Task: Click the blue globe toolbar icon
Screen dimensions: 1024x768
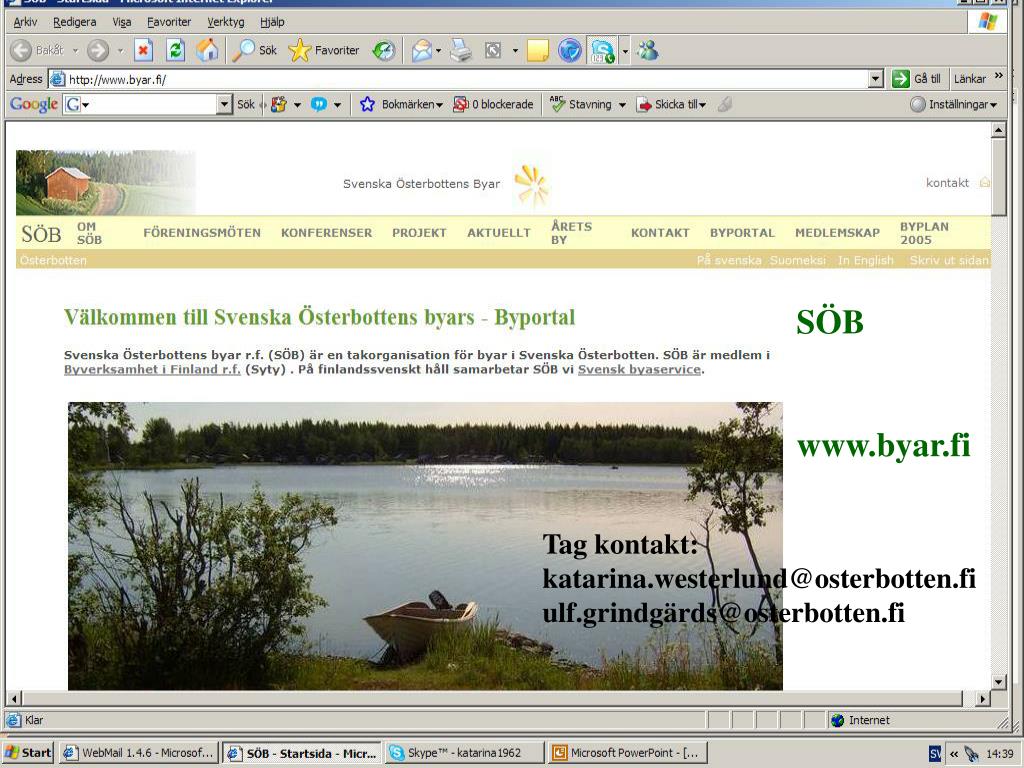Action: (x=569, y=50)
